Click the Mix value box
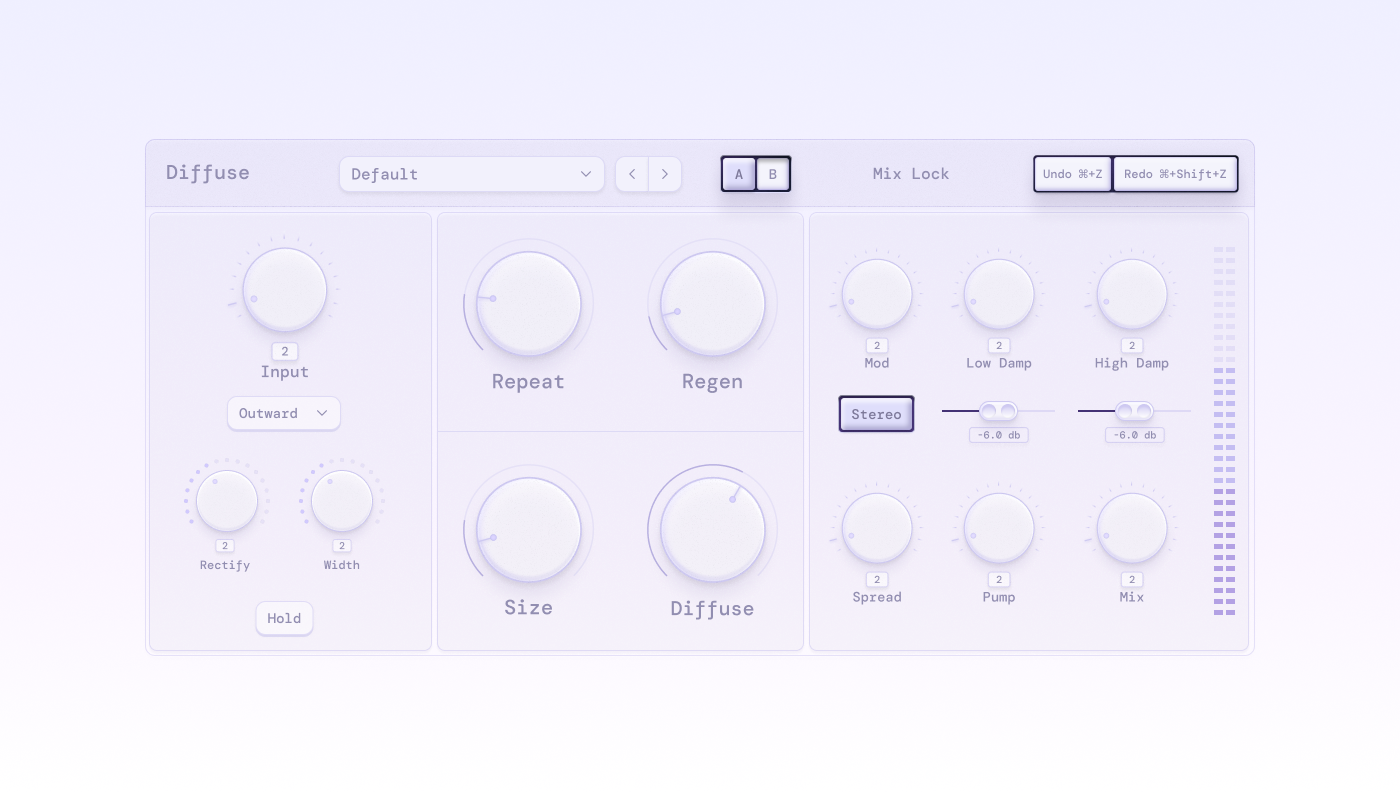This screenshot has height=794, width=1400. point(1132,580)
